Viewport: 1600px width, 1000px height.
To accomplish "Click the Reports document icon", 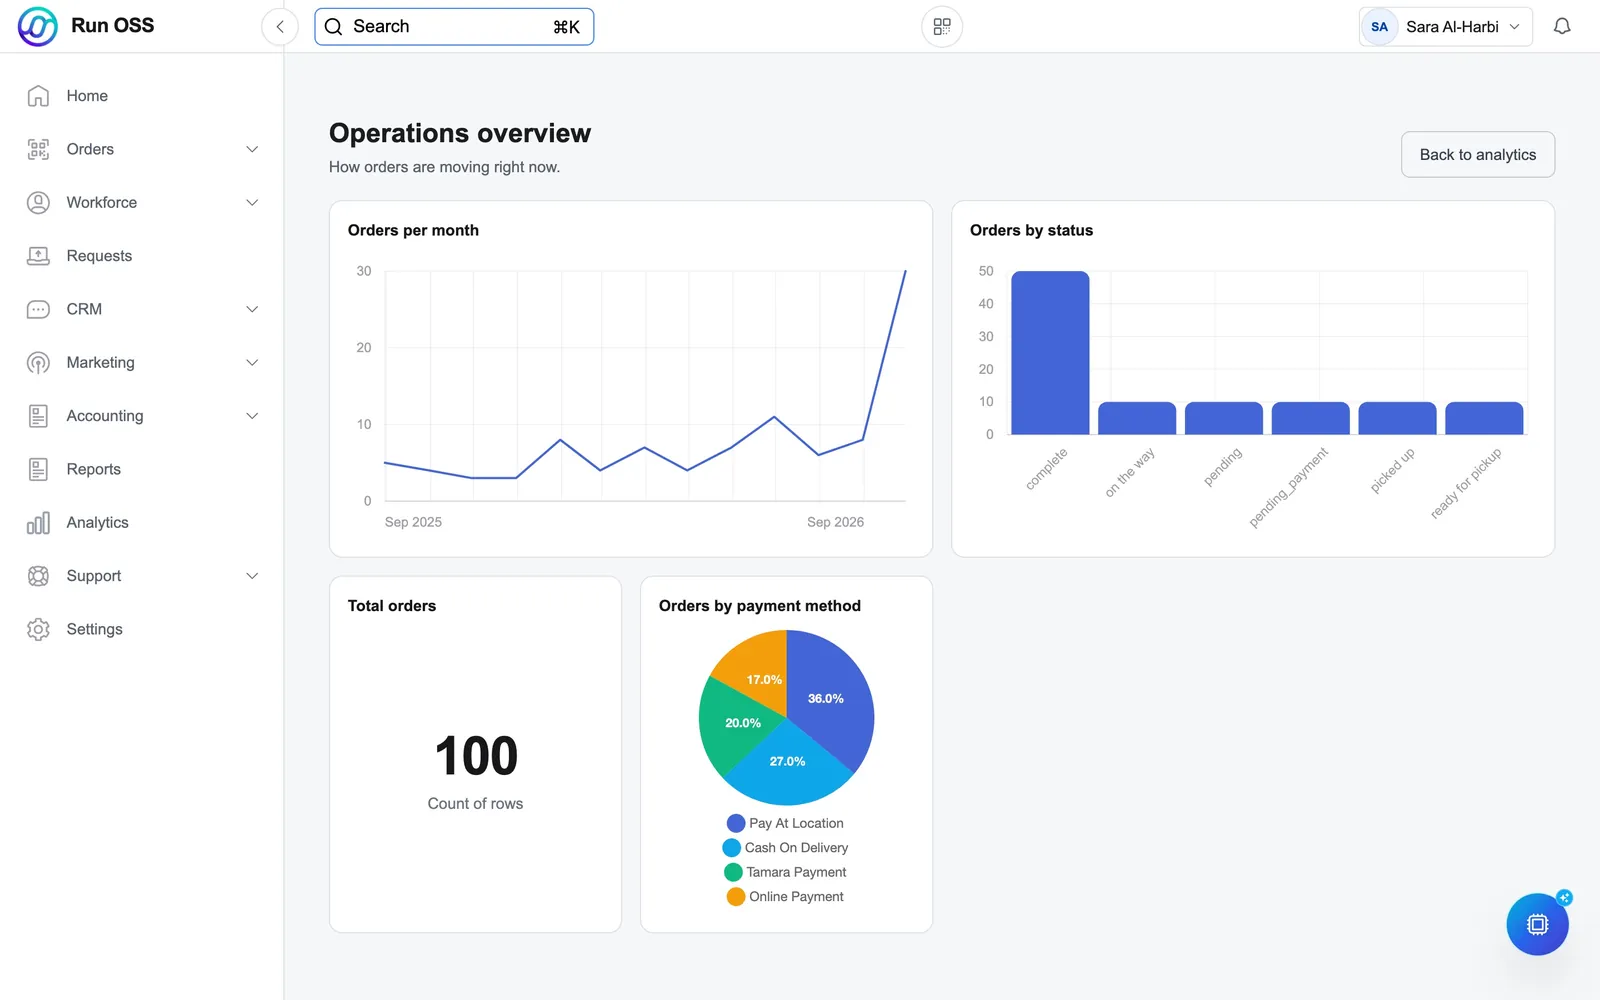I will pyautogui.click(x=38, y=469).
